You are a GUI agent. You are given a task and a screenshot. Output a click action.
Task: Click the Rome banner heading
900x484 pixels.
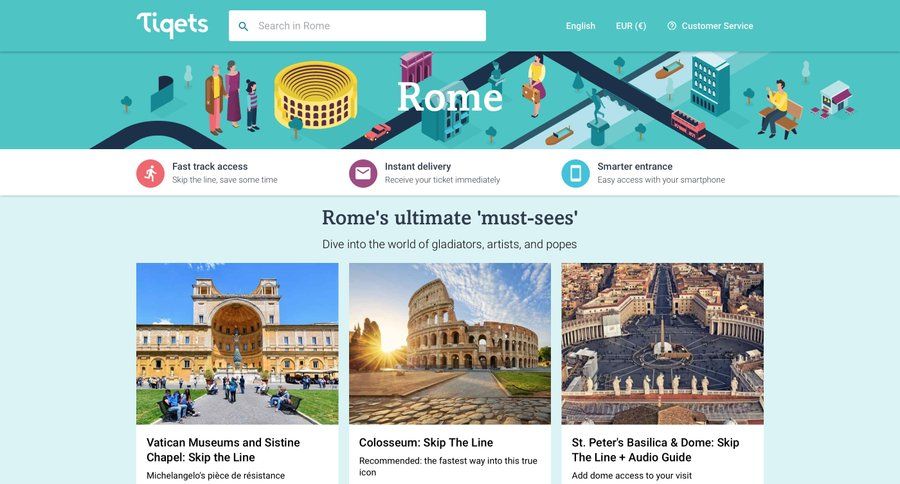click(450, 96)
